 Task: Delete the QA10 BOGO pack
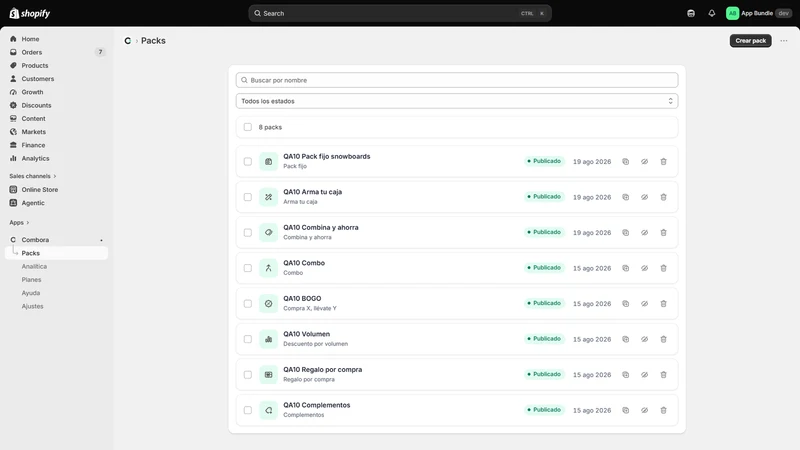click(x=663, y=304)
